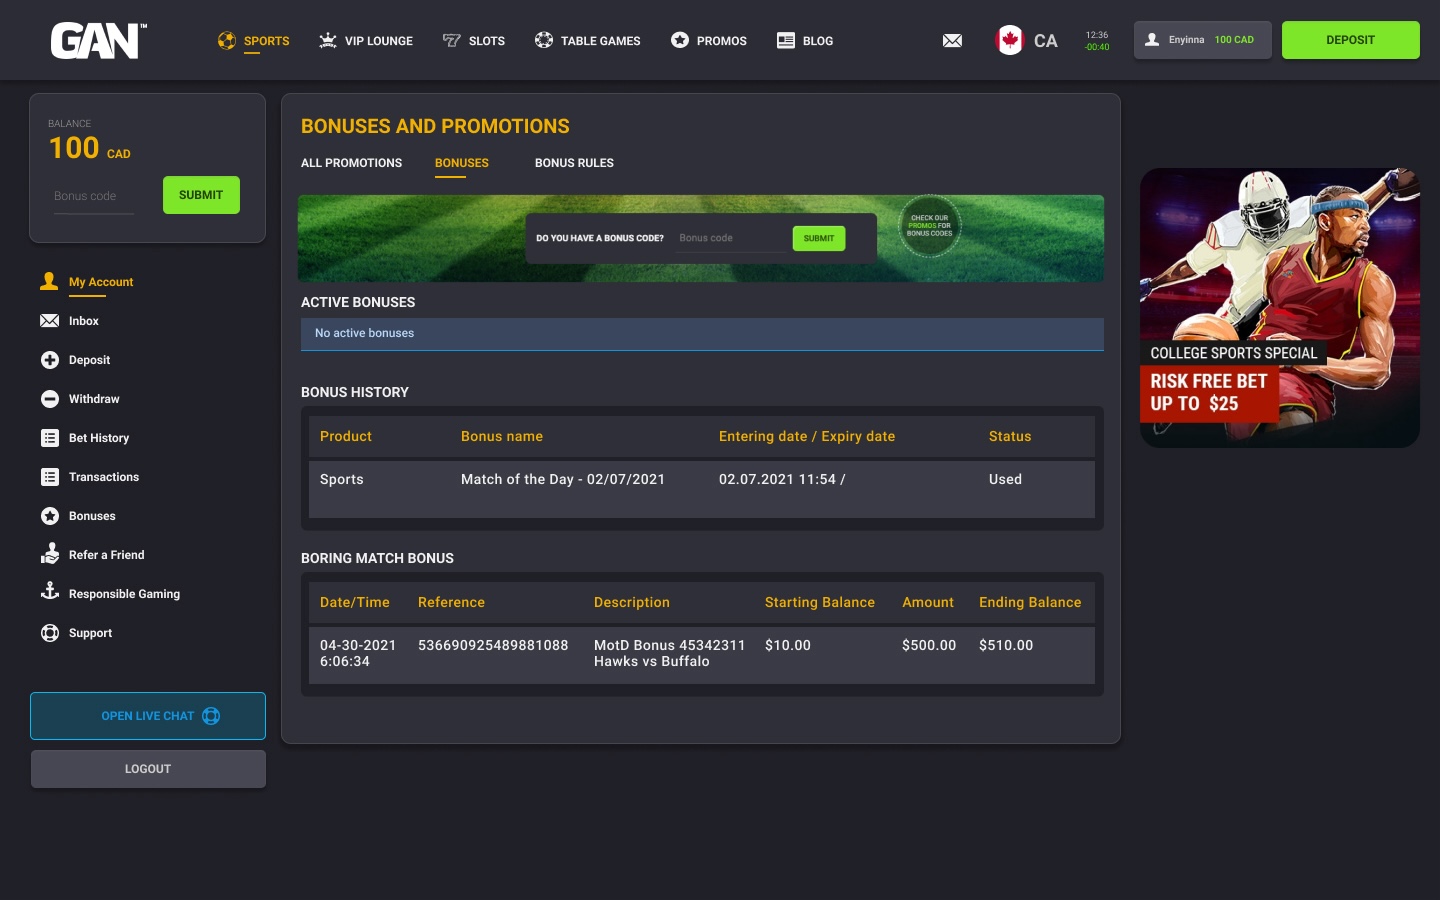
Task: Switch to the Bonus Rules tab
Action: click(x=574, y=163)
